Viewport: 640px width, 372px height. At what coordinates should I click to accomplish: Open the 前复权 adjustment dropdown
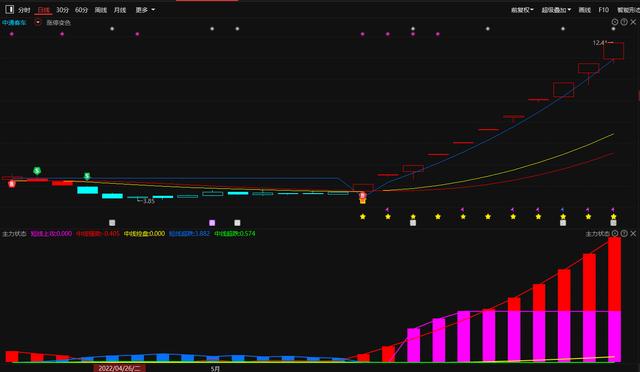[x=522, y=10]
